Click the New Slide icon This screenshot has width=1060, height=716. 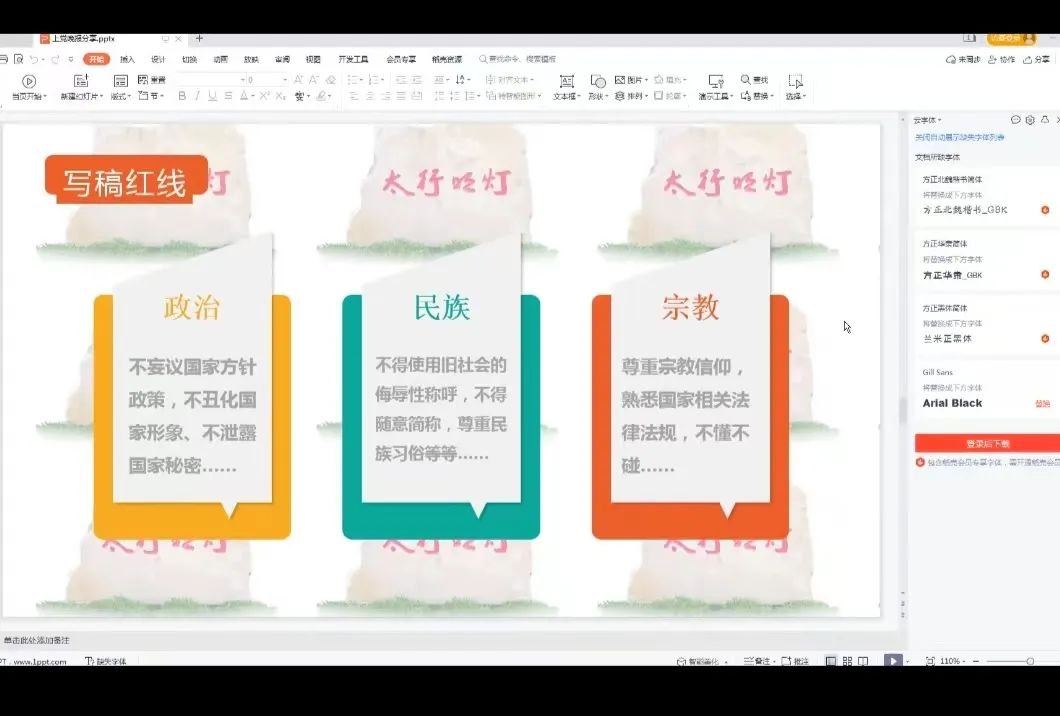pos(80,81)
